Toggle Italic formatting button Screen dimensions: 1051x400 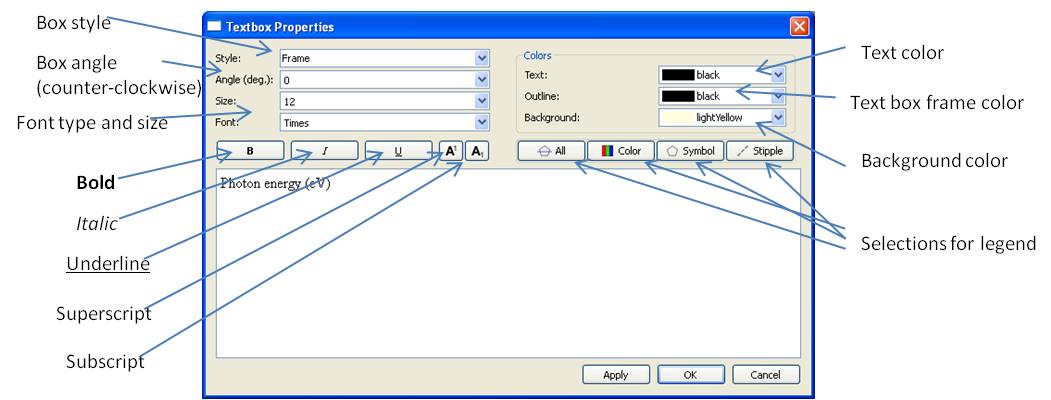324,151
